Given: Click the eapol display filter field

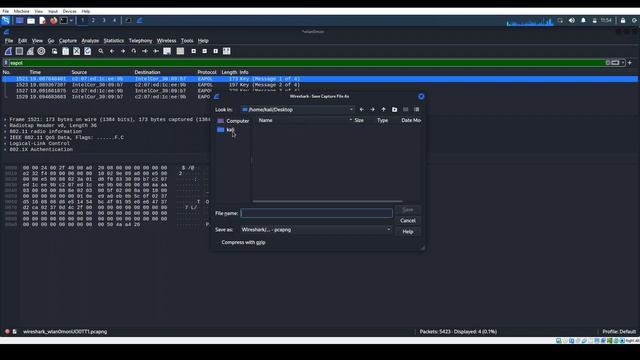Looking at the screenshot, I should click(306, 63).
